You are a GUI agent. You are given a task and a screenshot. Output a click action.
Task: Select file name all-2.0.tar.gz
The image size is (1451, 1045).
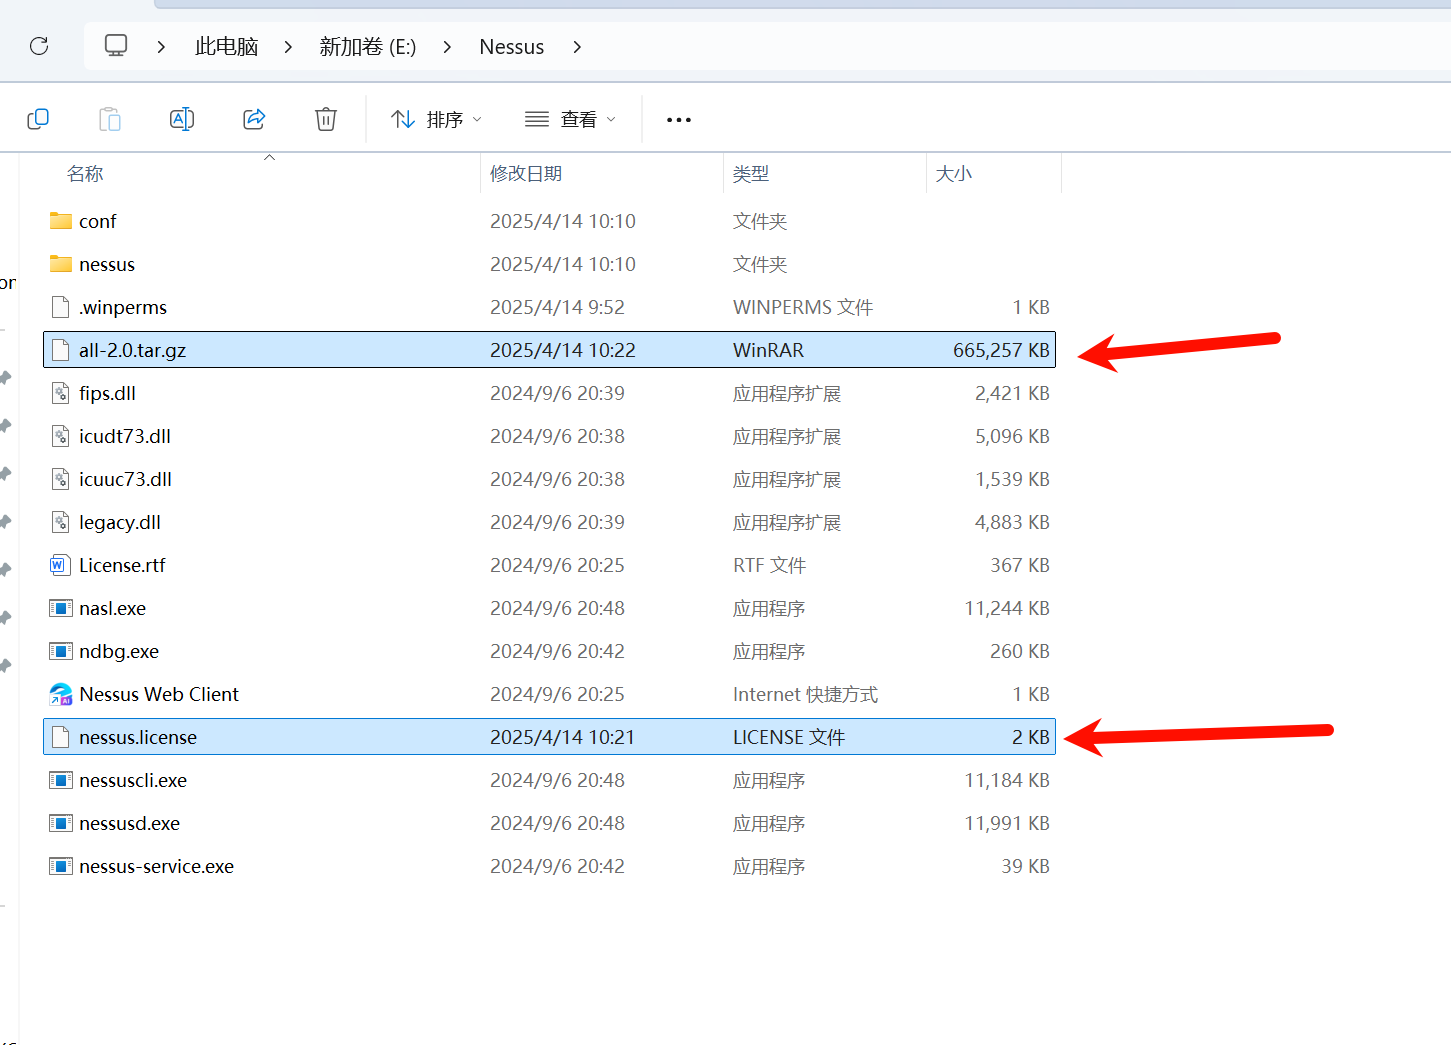pos(133,350)
